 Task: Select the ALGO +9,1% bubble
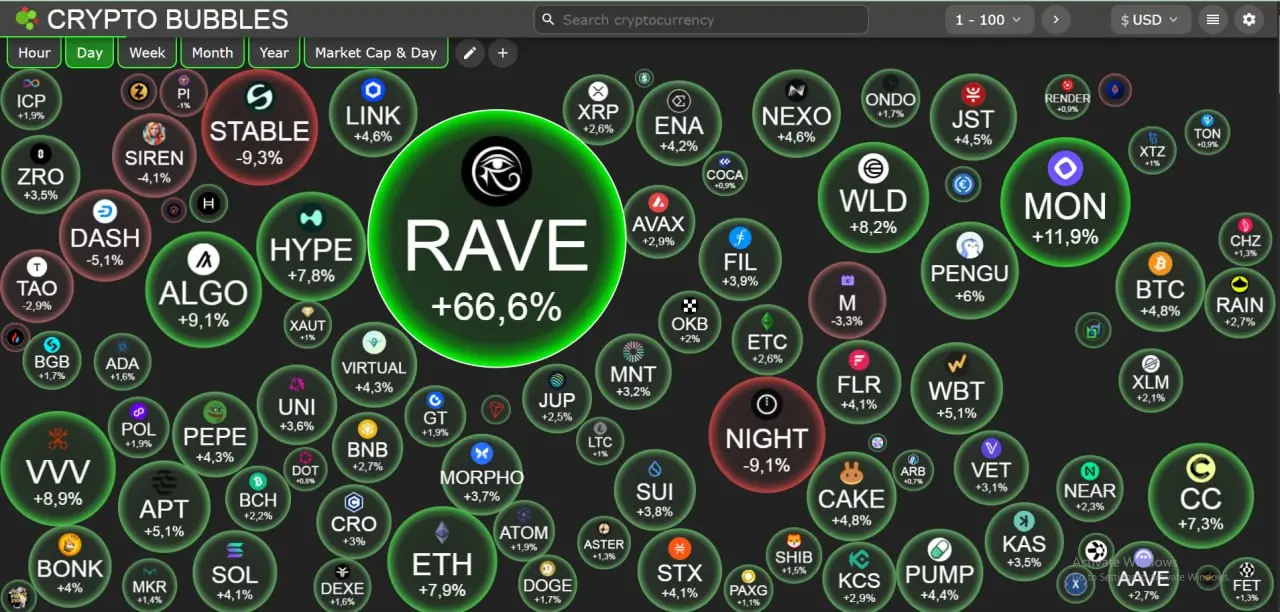tap(204, 289)
